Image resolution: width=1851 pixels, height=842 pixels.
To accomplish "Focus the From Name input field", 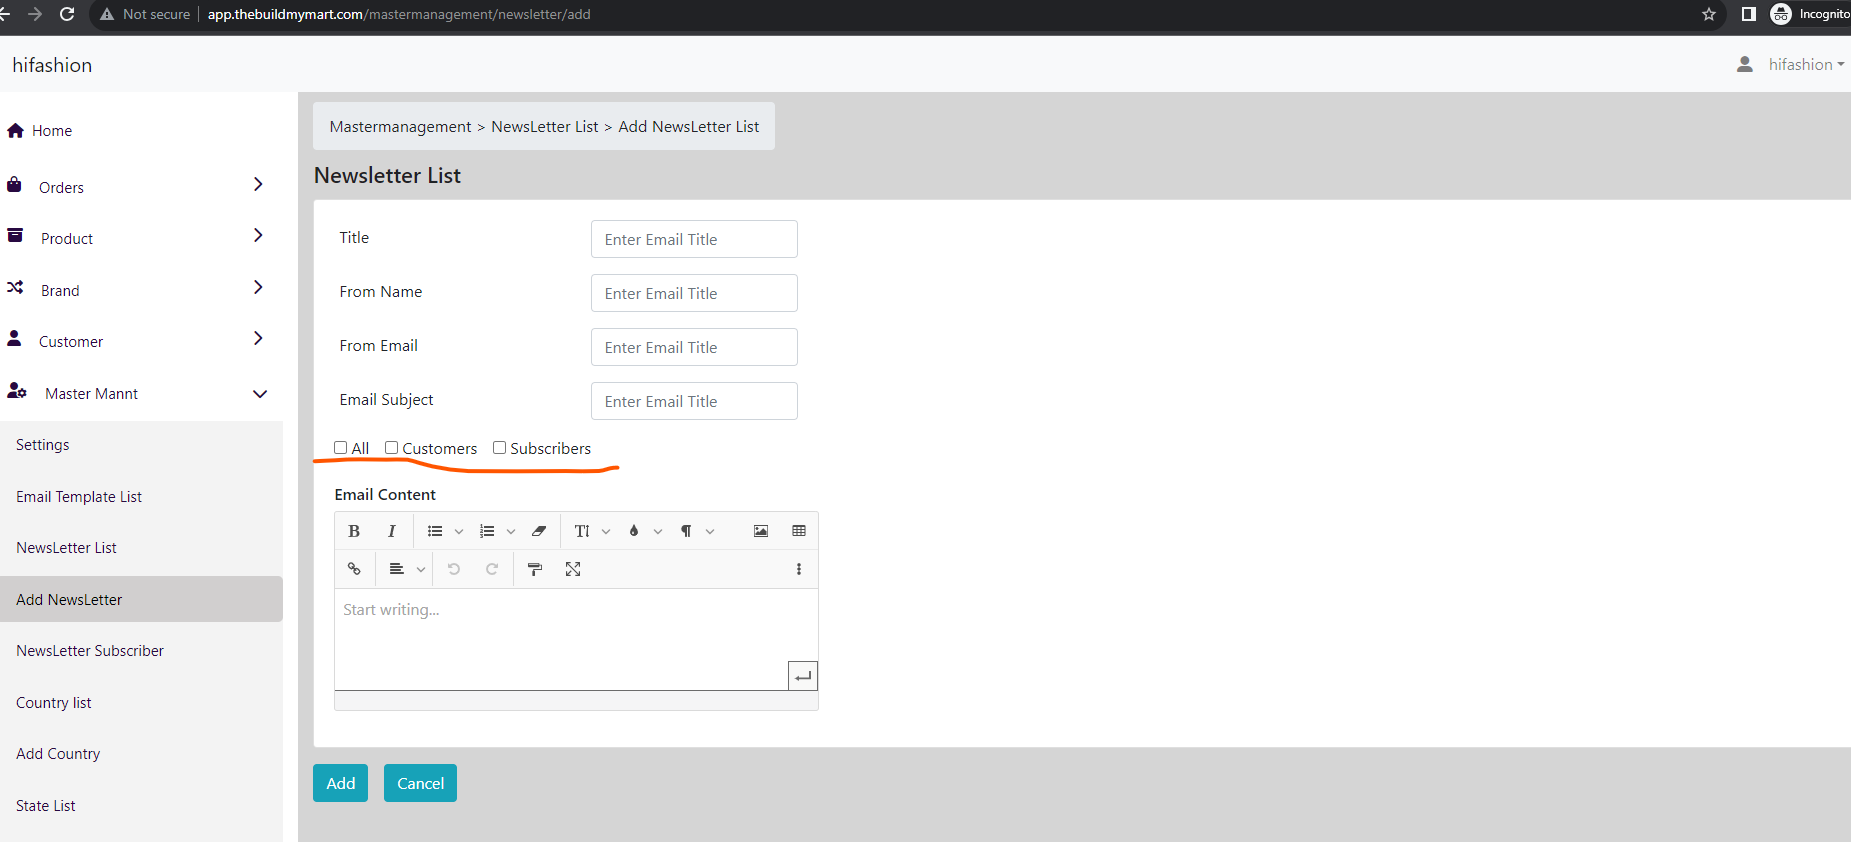I will tap(694, 293).
